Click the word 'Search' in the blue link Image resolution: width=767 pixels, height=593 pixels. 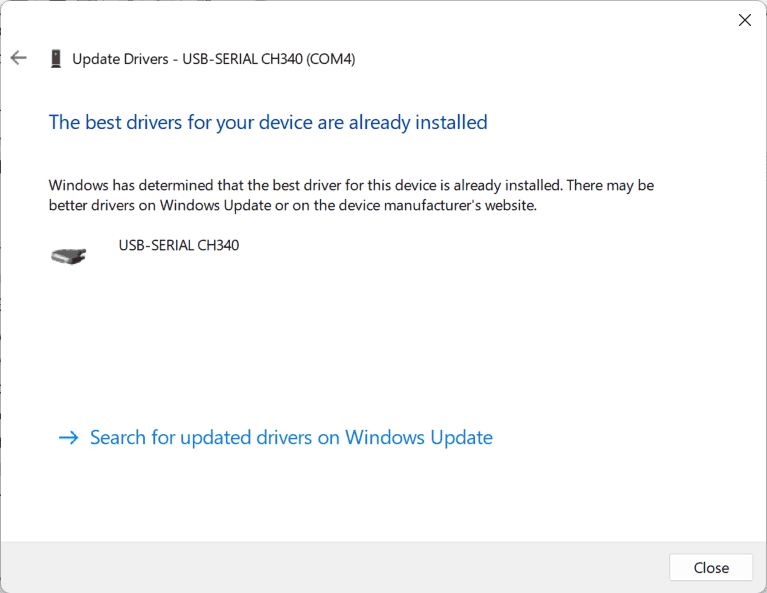[119, 438]
